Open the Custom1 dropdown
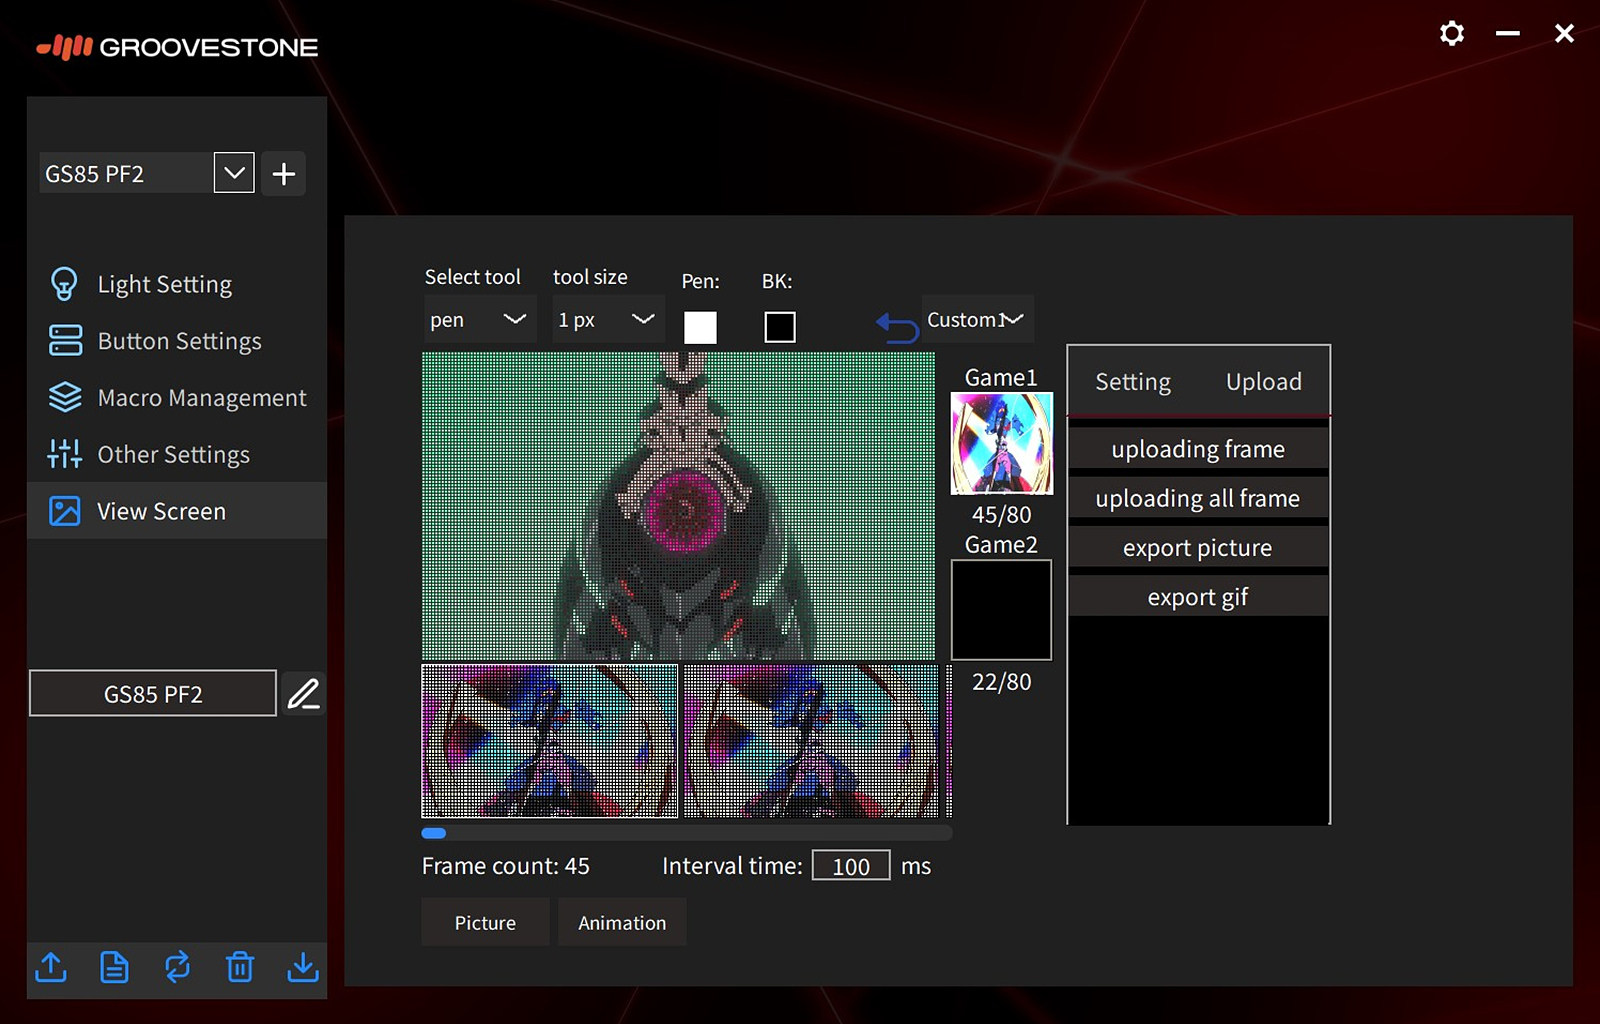 pos(977,320)
